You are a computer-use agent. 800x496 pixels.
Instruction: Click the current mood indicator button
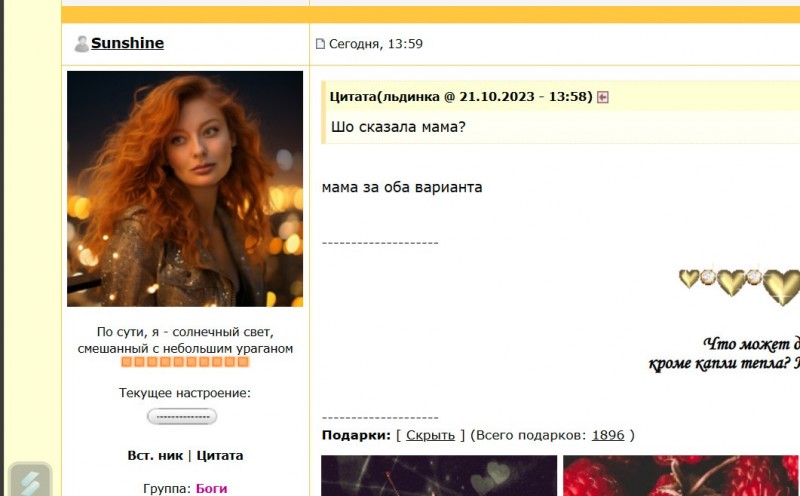pyautogui.click(x=182, y=416)
